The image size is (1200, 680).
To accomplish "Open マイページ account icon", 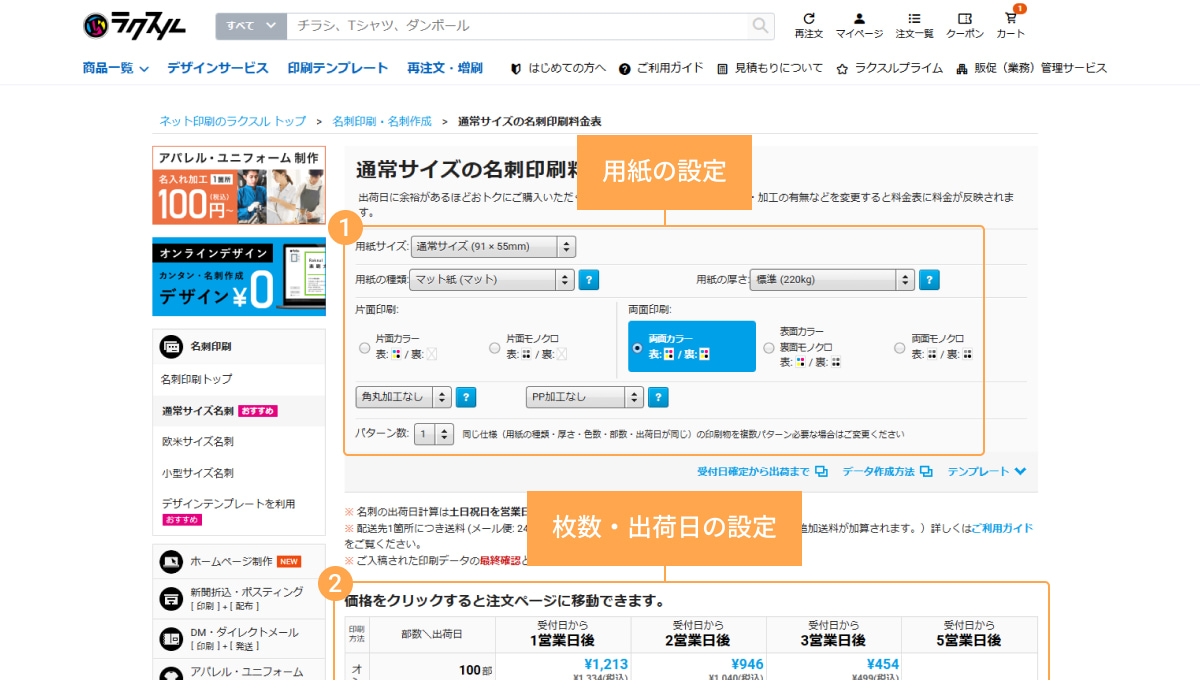I will (x=859, y=18).
